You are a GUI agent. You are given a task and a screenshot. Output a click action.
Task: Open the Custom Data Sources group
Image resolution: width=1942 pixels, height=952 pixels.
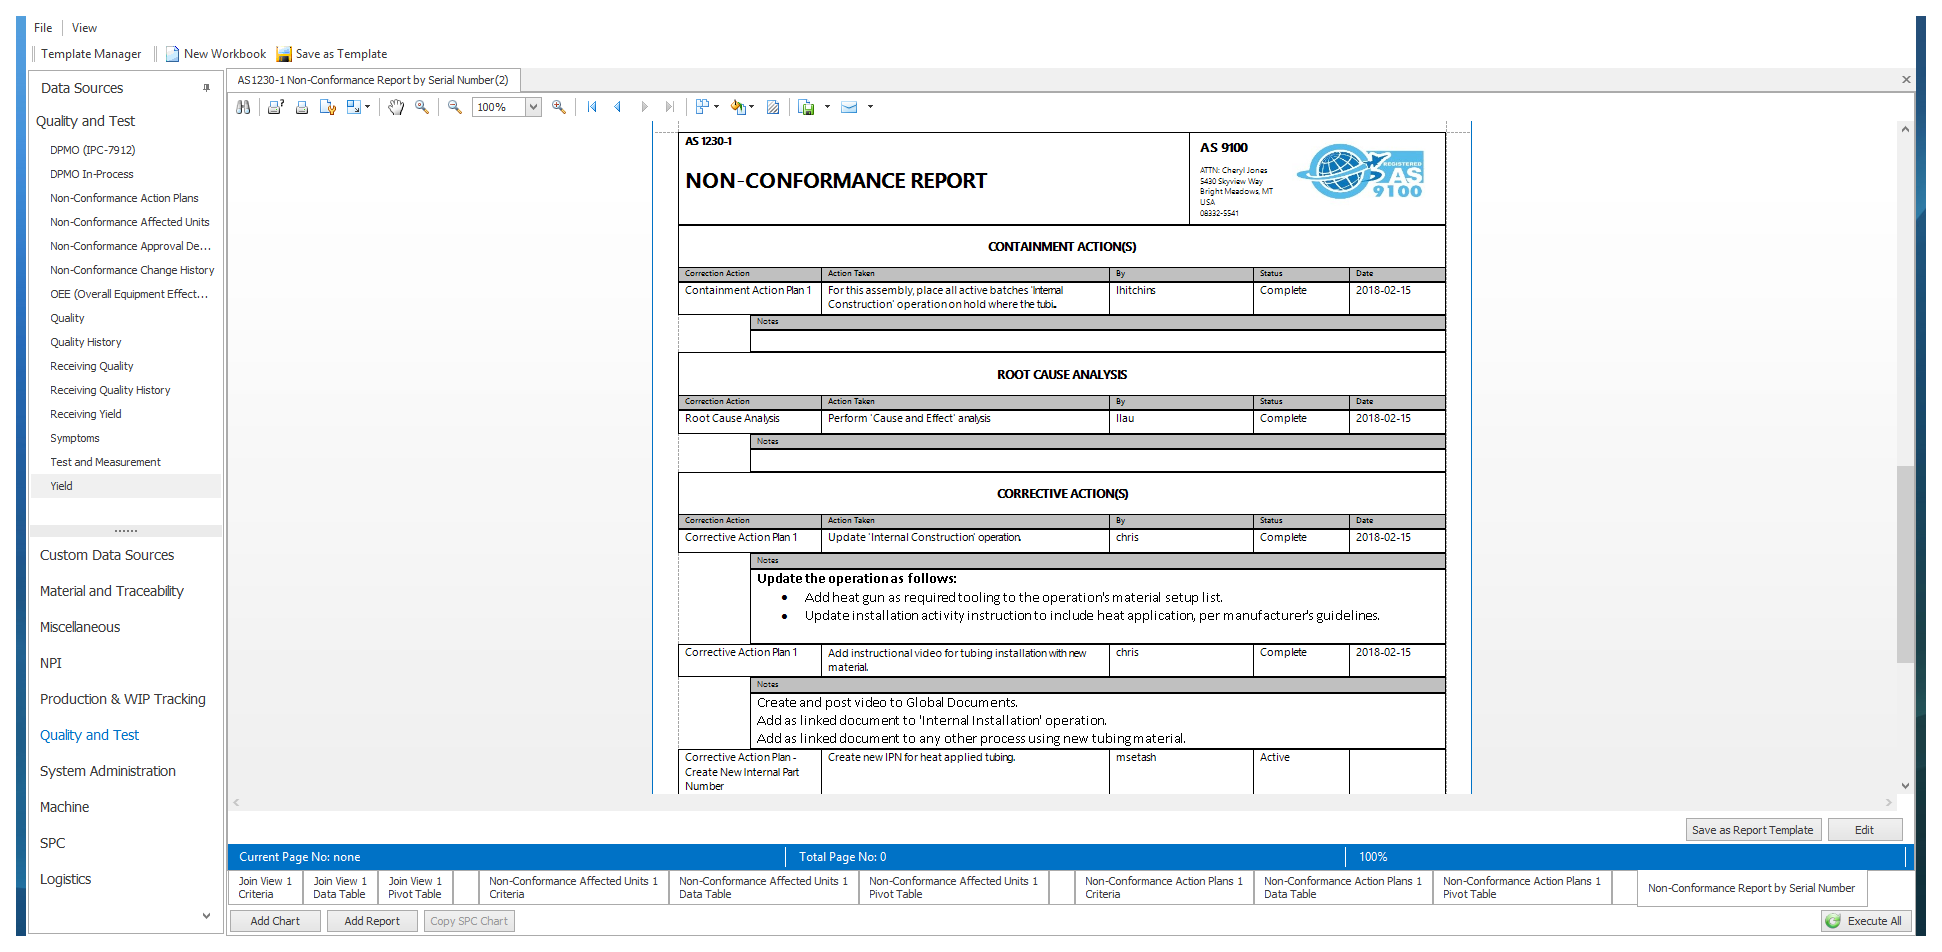click(107, 555)
